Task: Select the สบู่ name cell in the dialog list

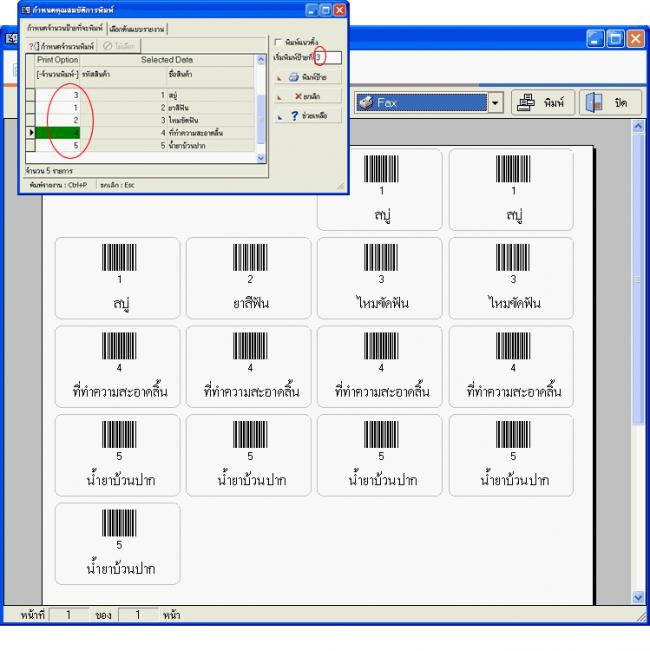Action: (210, 95)
